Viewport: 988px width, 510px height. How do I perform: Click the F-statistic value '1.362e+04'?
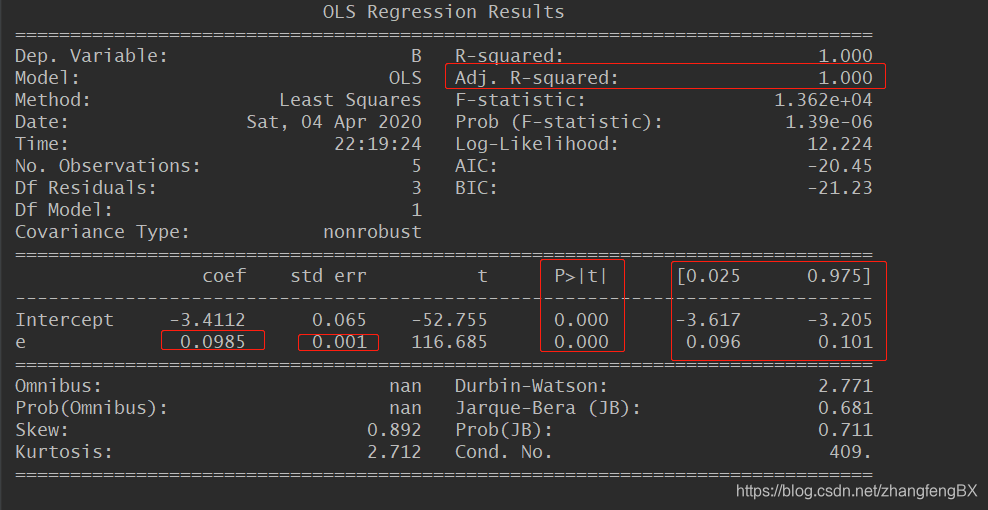coord(823,100)
